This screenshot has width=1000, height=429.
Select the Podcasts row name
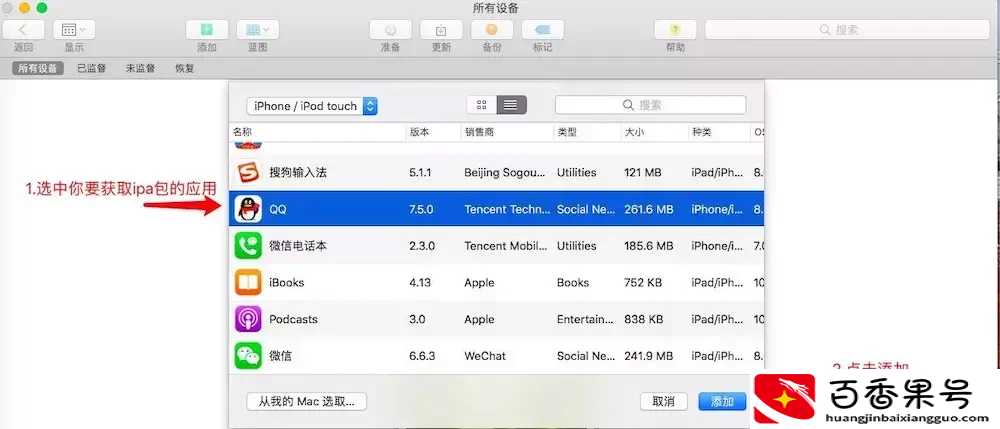293,319
